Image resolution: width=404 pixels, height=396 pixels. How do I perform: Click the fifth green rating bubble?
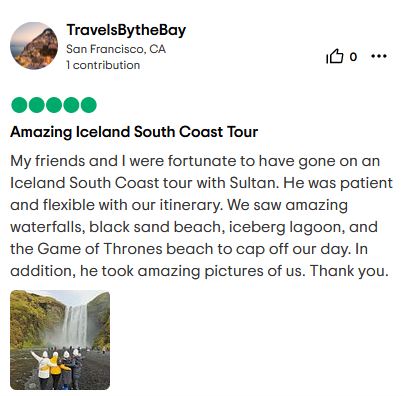pos(88,105)
